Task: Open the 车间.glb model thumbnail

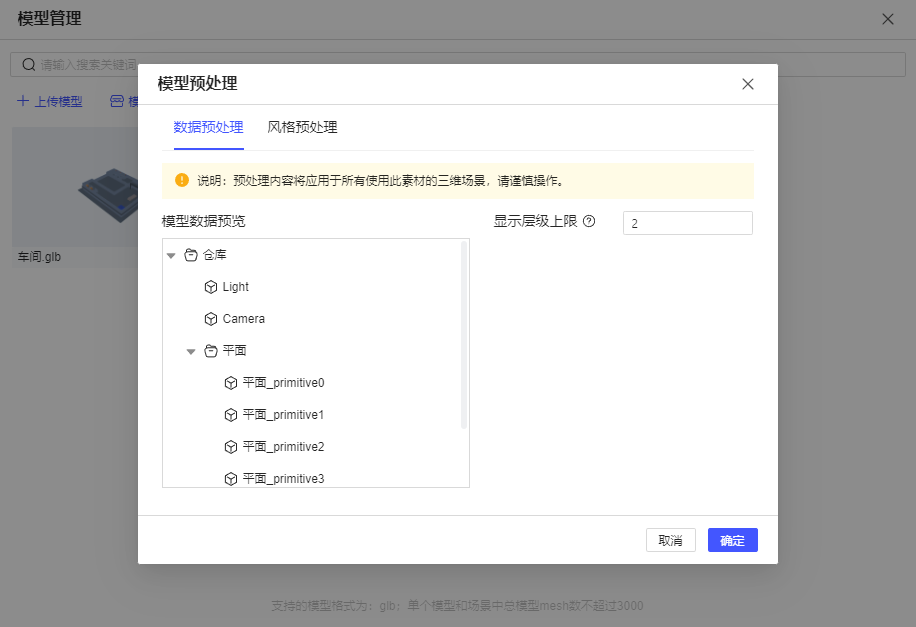Action: pos(75,187)
